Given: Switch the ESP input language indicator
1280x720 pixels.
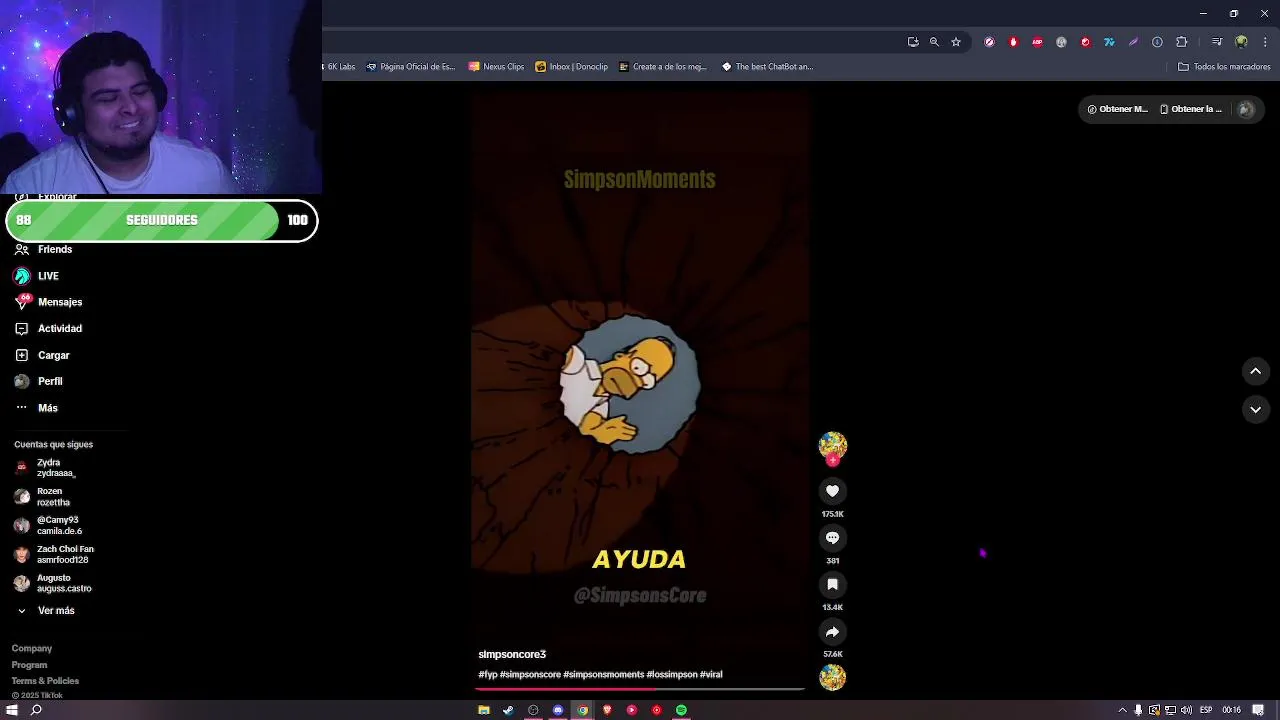Looking at the screenshot, I should [x=1206, y=710].
